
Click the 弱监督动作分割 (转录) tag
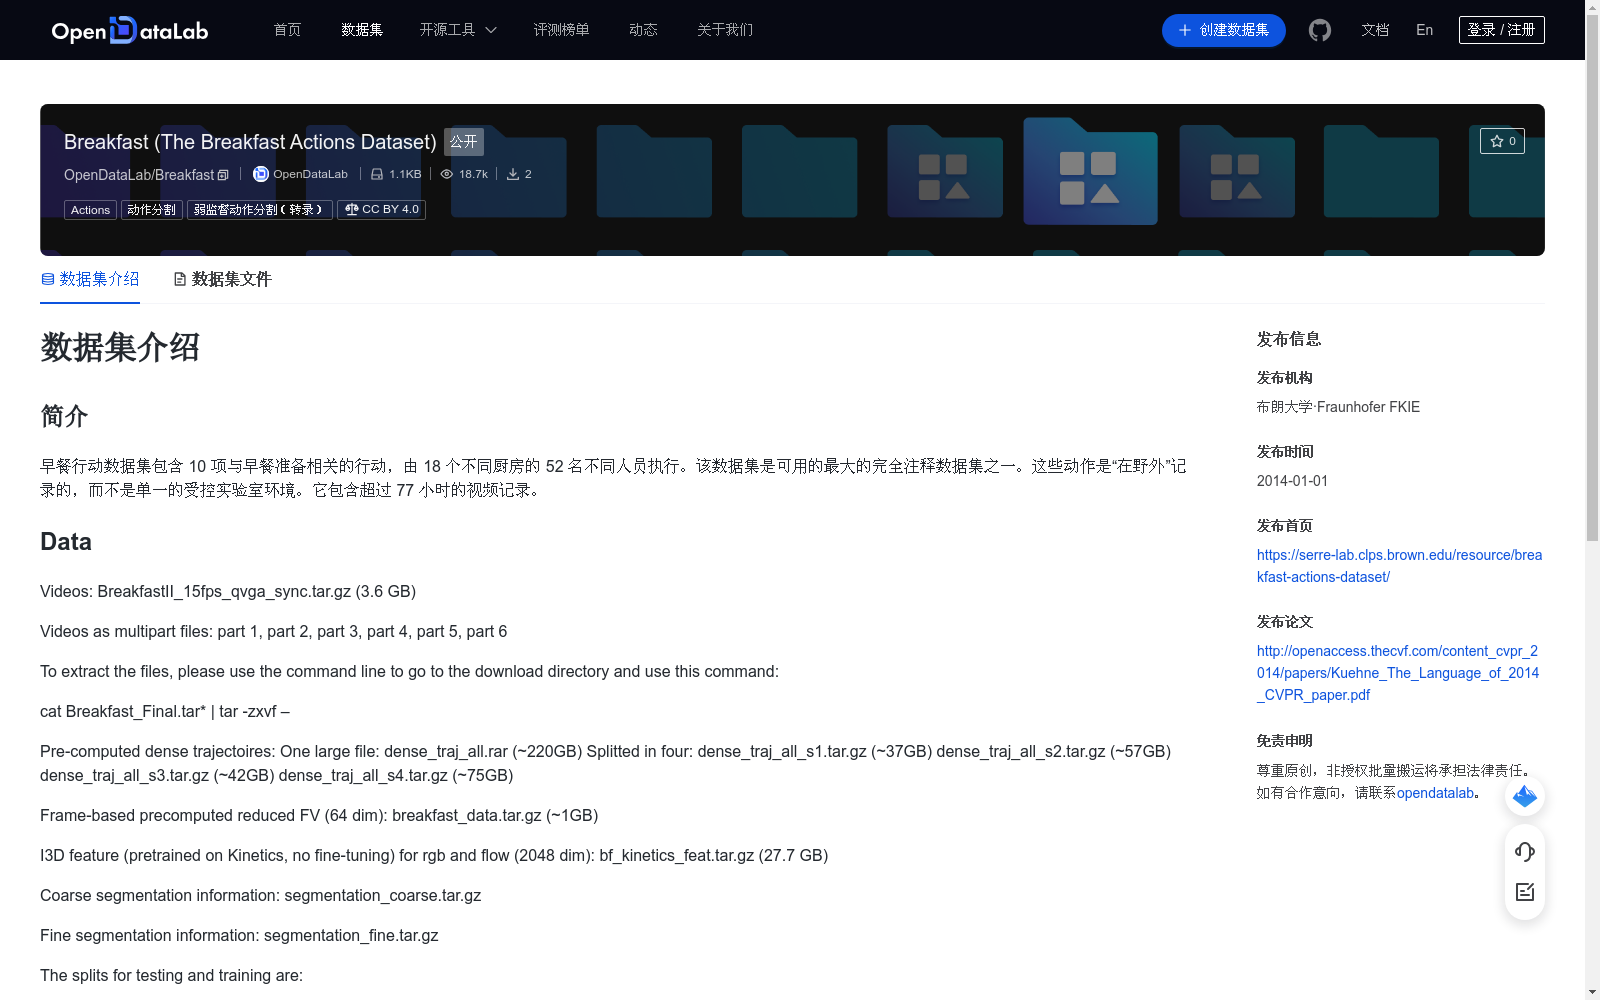pos(260,210)
